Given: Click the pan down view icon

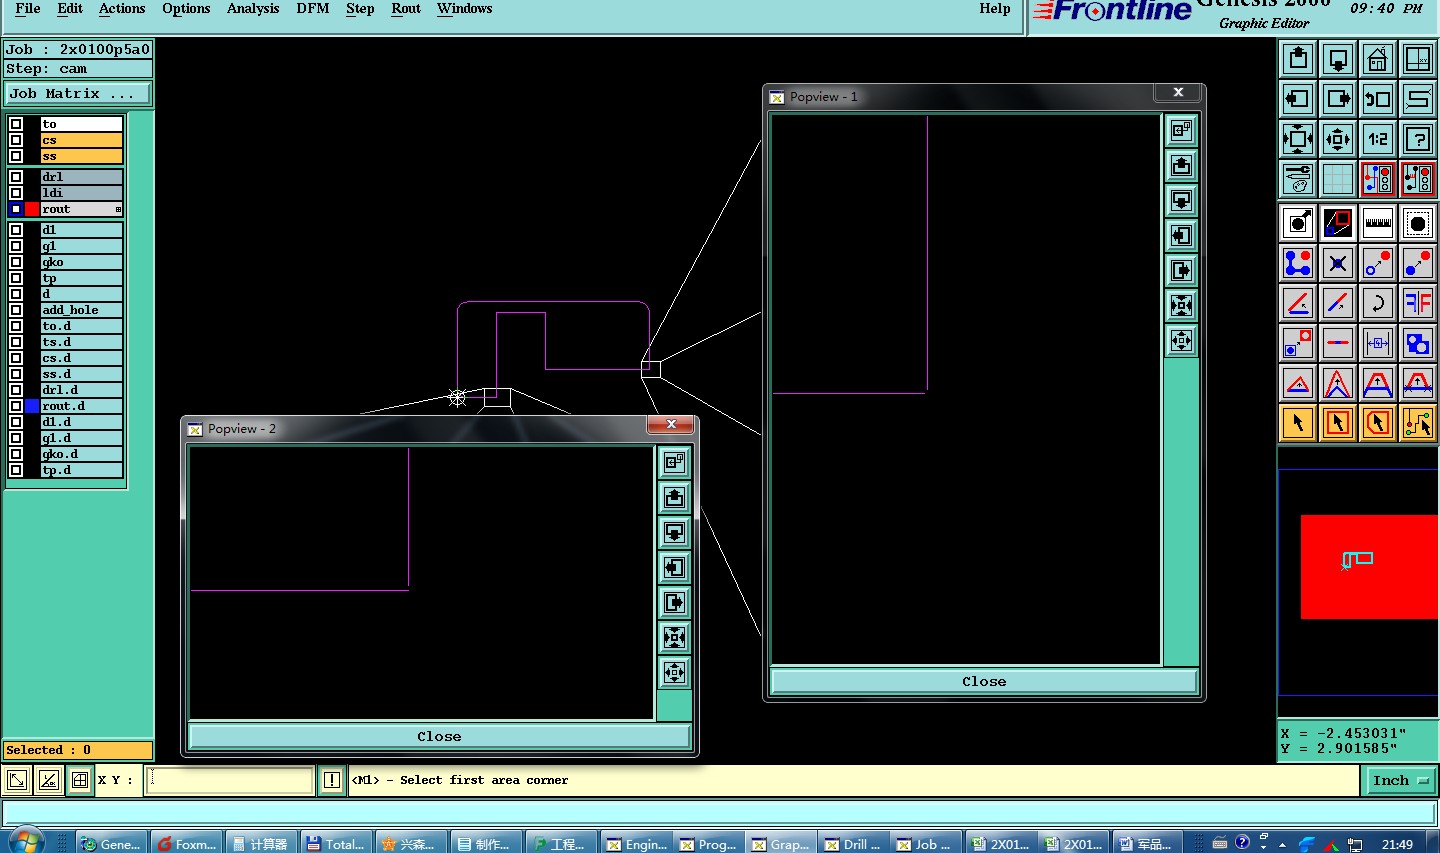Looking at the screenshot, I should tap(1338, 59).
